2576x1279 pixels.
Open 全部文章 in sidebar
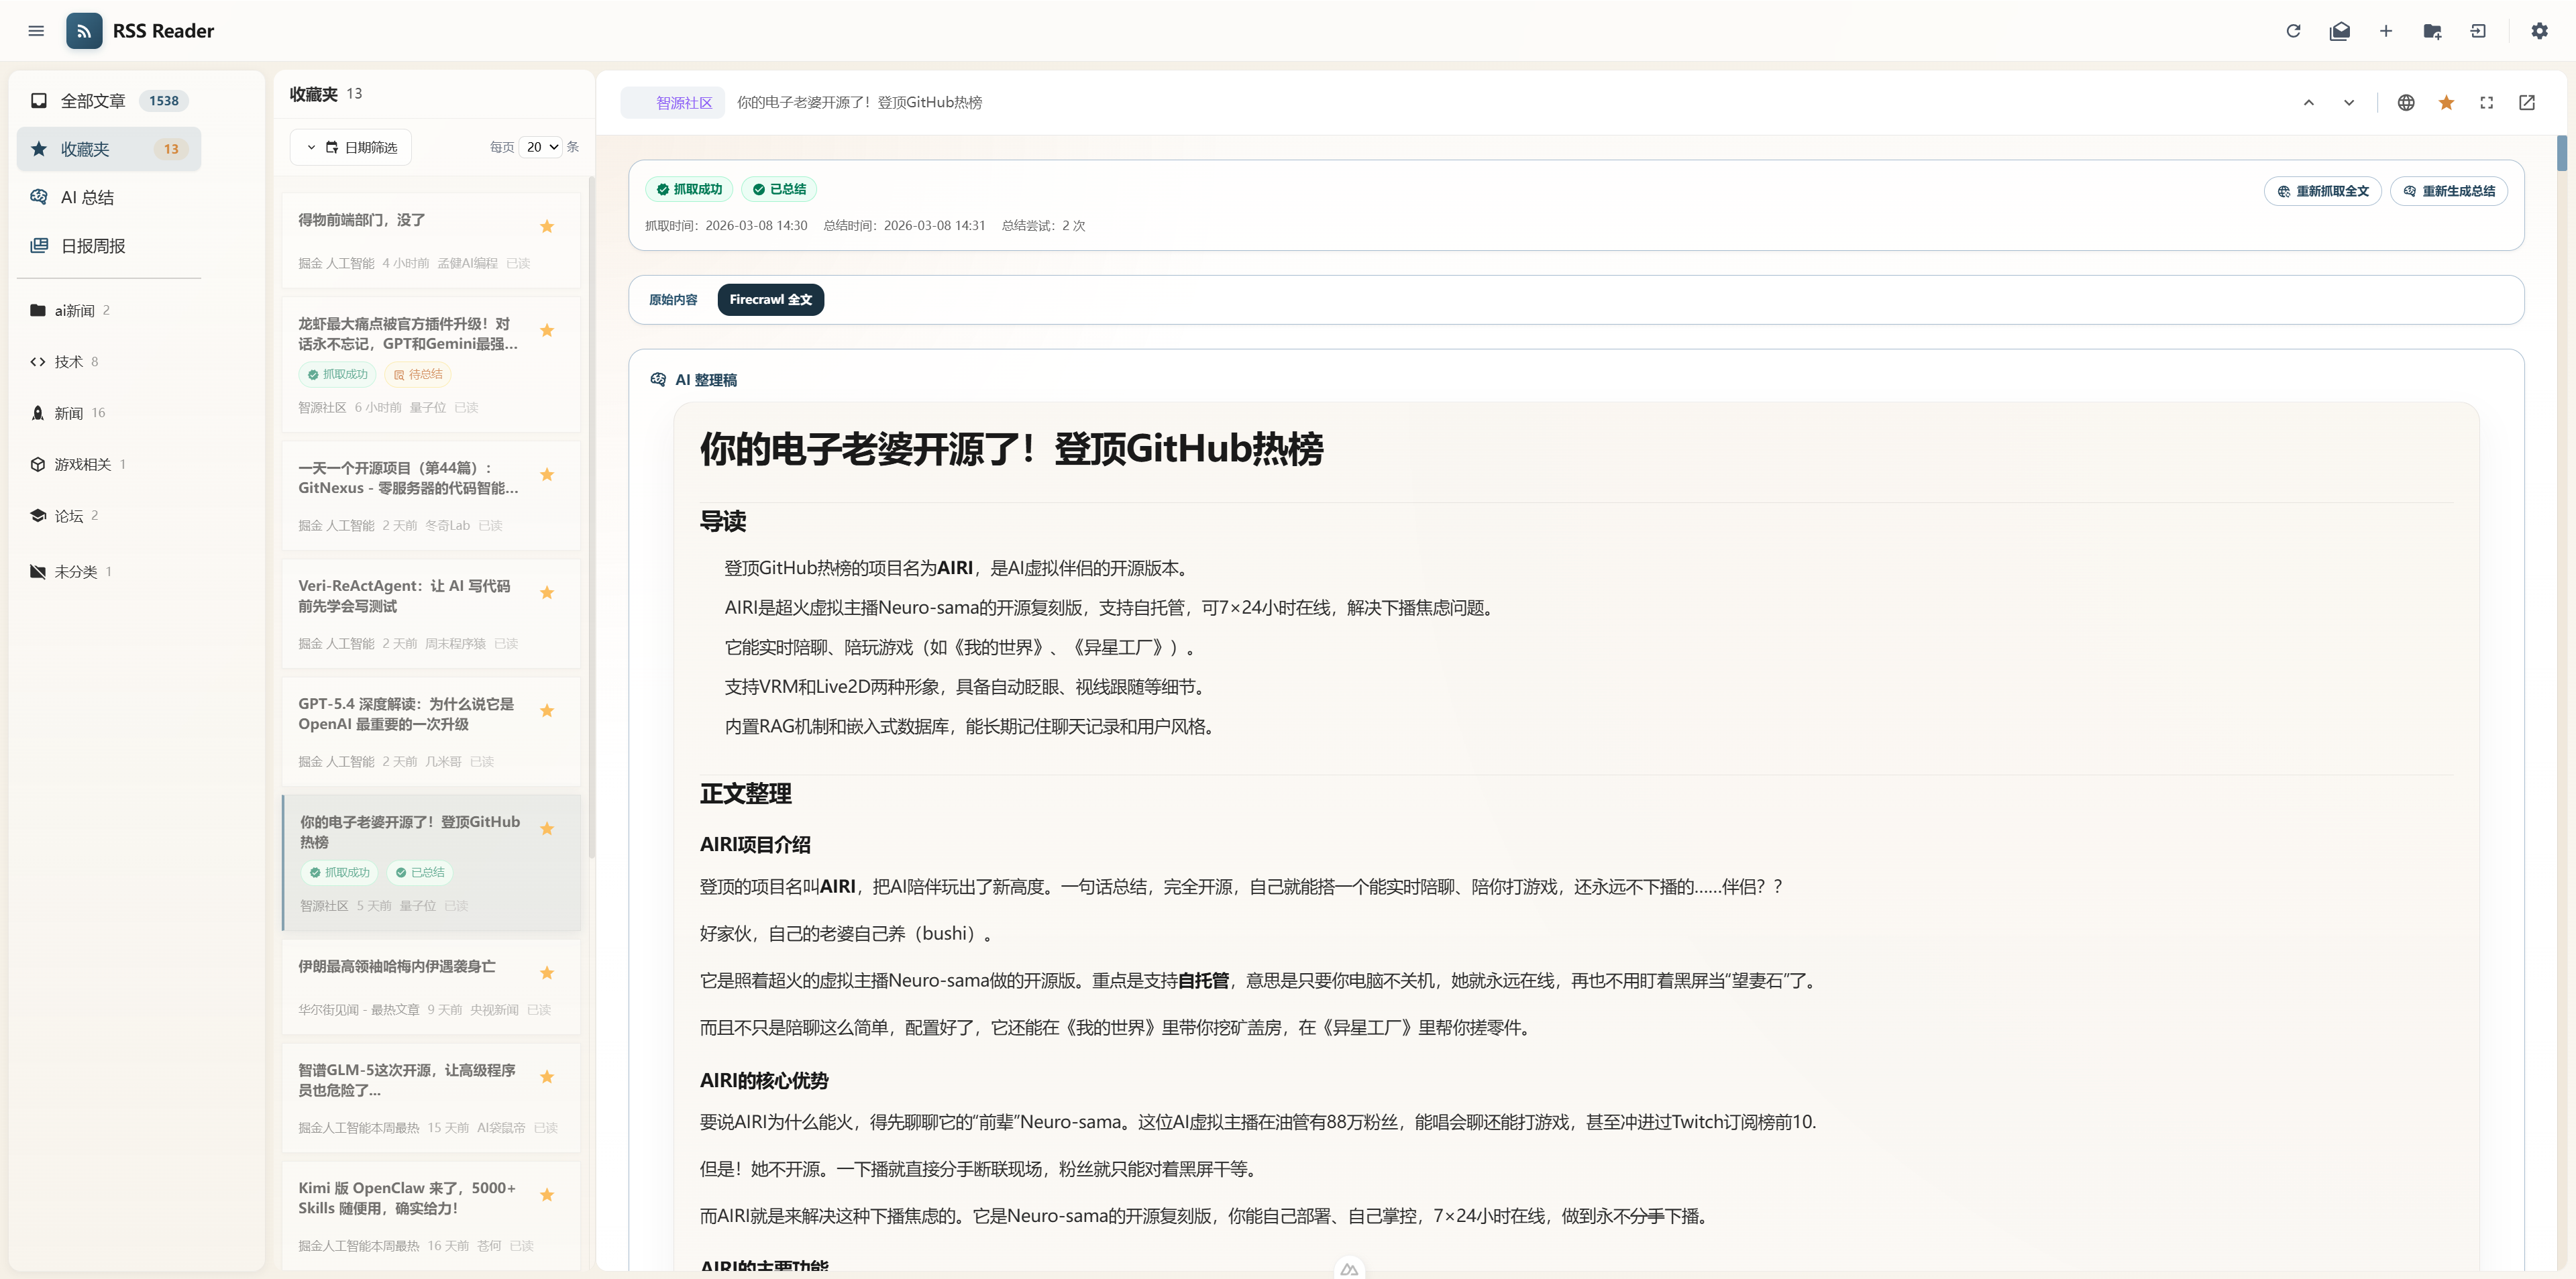pos(109,101)
